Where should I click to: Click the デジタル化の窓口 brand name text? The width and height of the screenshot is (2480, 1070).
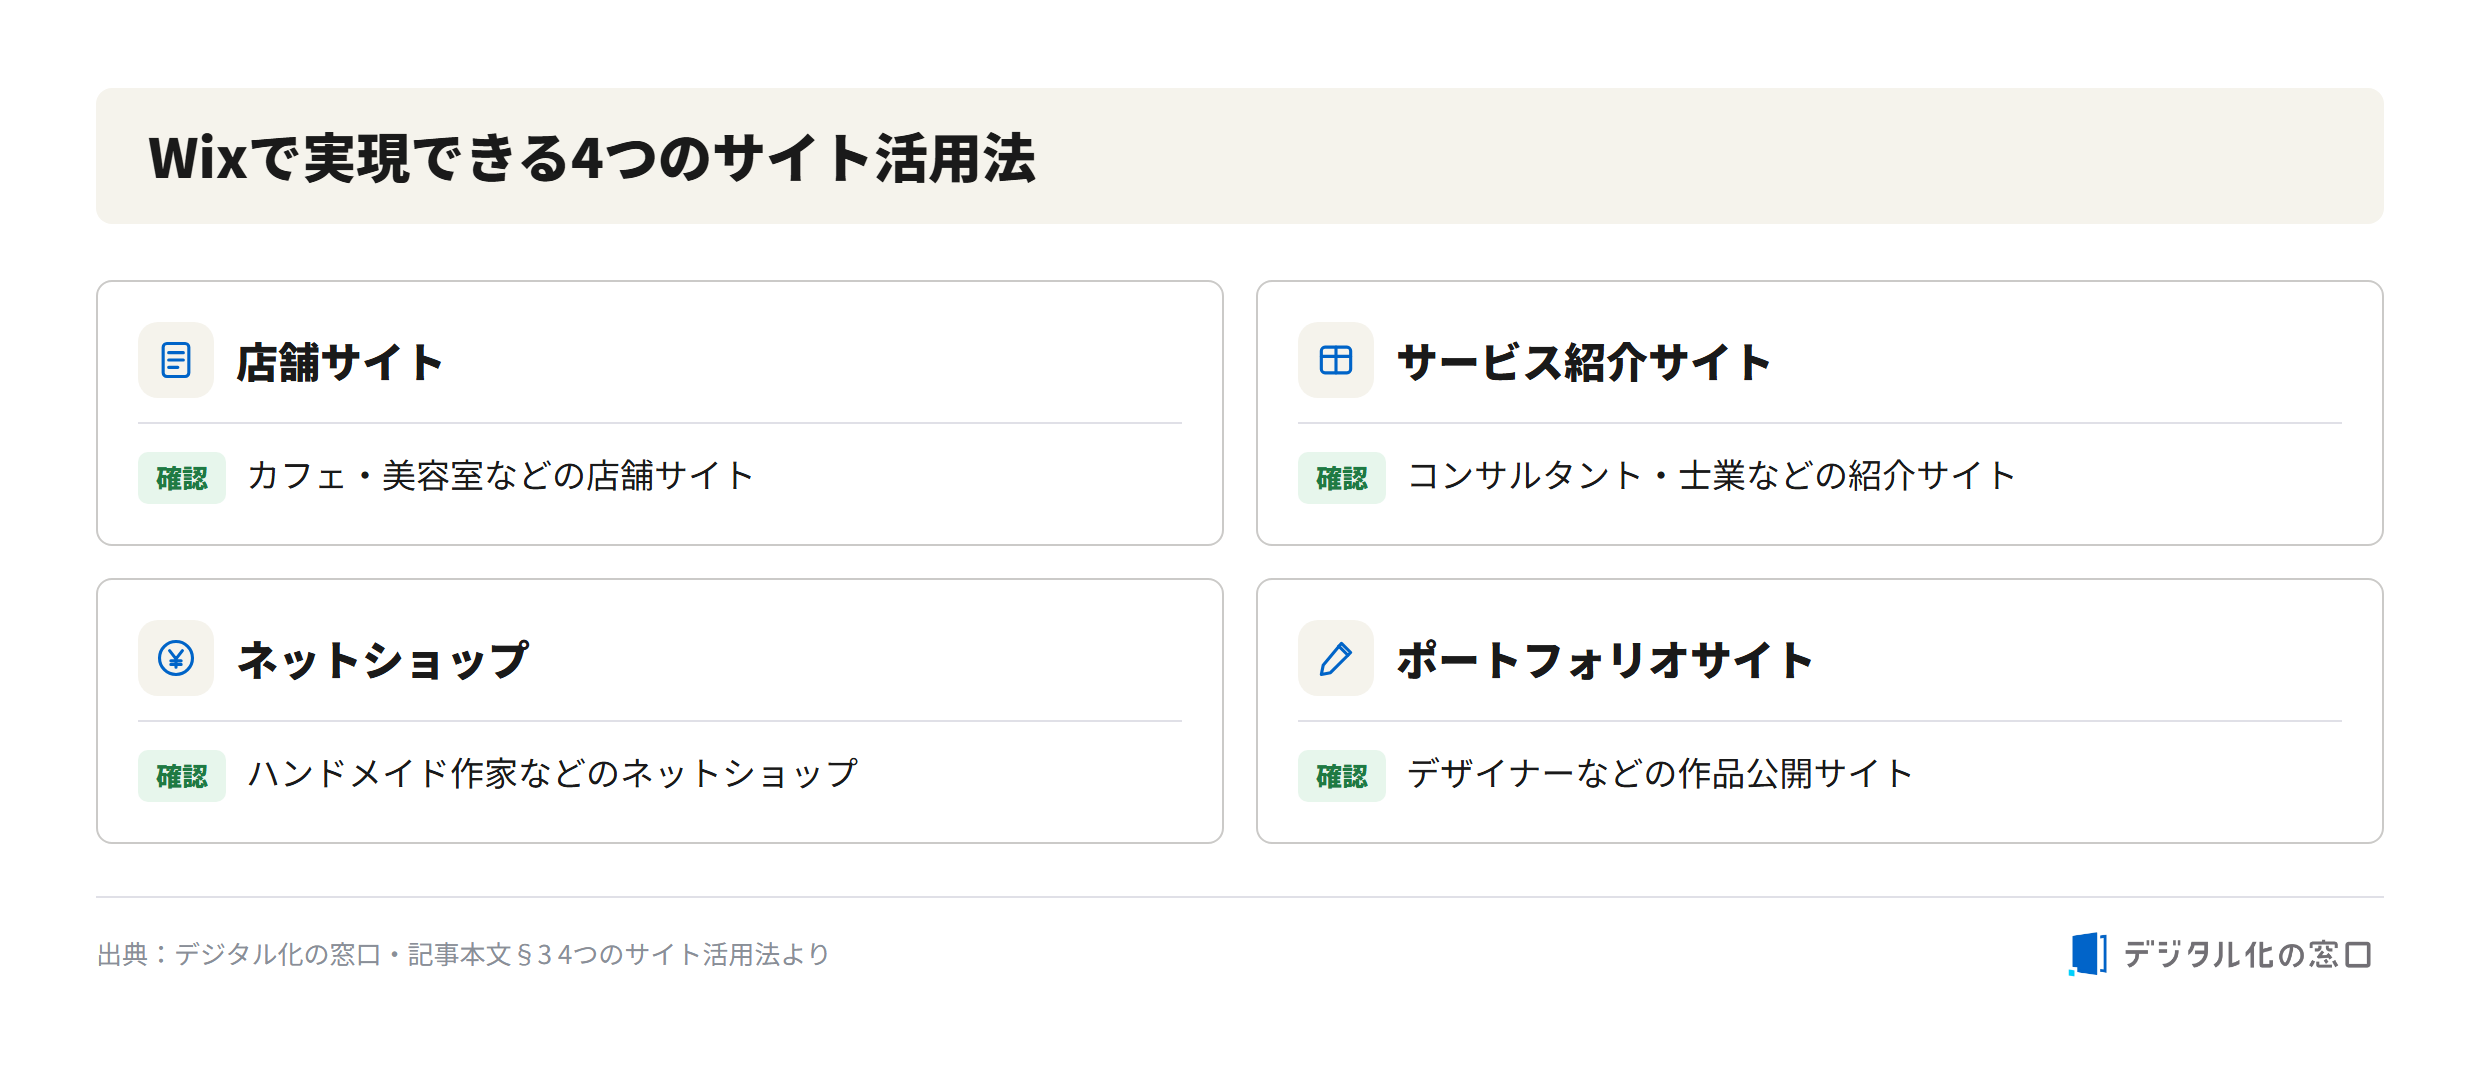(x=2248, y=954)
